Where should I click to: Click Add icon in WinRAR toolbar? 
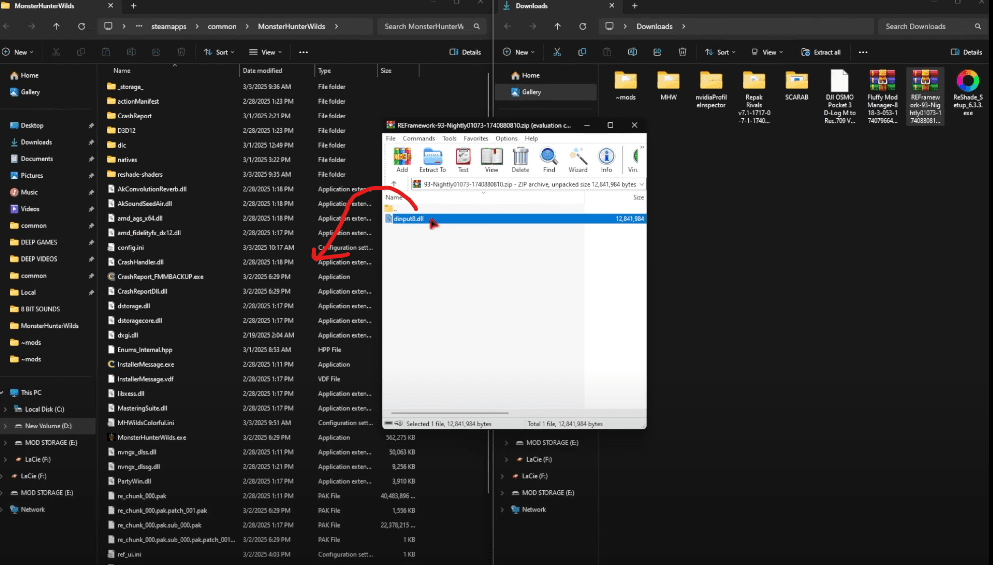point(402,160)
